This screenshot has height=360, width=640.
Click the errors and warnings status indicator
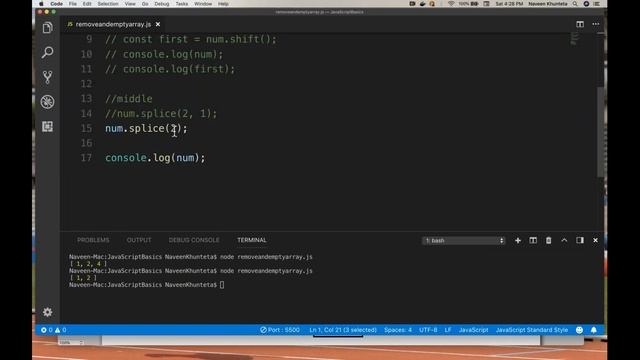[53, 330]
